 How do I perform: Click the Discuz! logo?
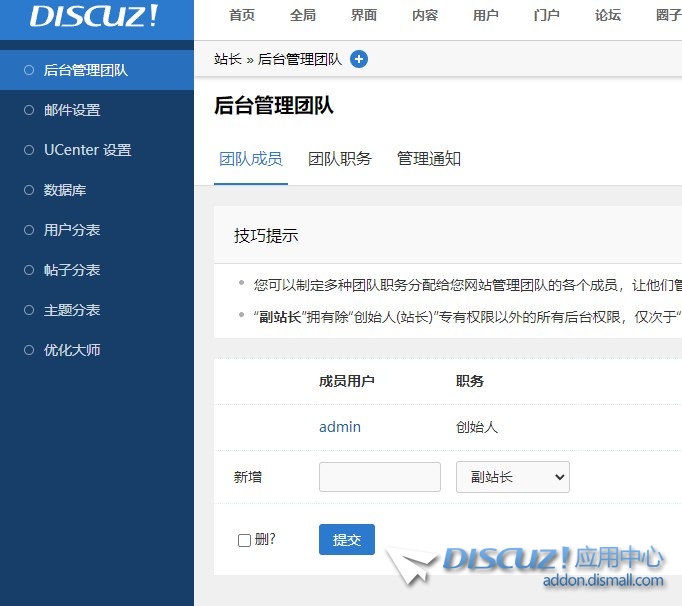coord(94,16)
